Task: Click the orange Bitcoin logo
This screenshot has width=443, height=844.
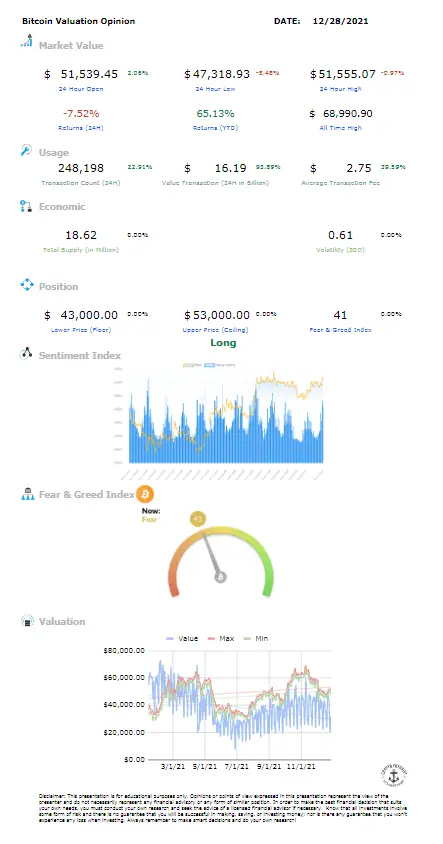Action: click(x=145, y=494)
